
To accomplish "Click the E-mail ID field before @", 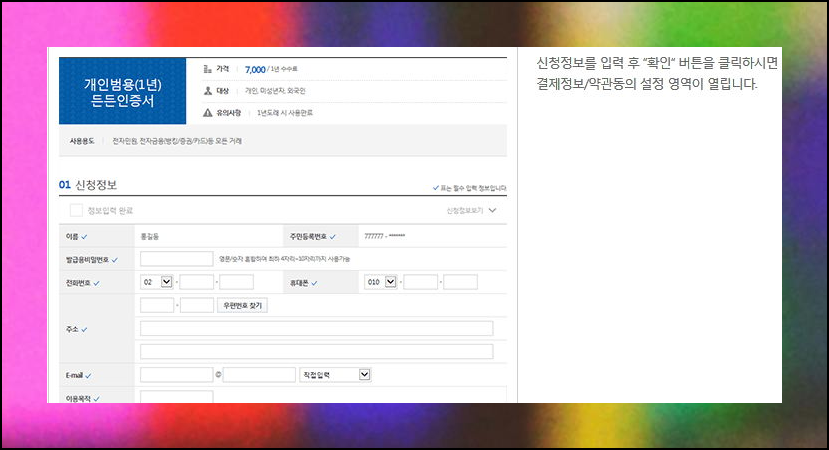I will click(x=177, y=375).
